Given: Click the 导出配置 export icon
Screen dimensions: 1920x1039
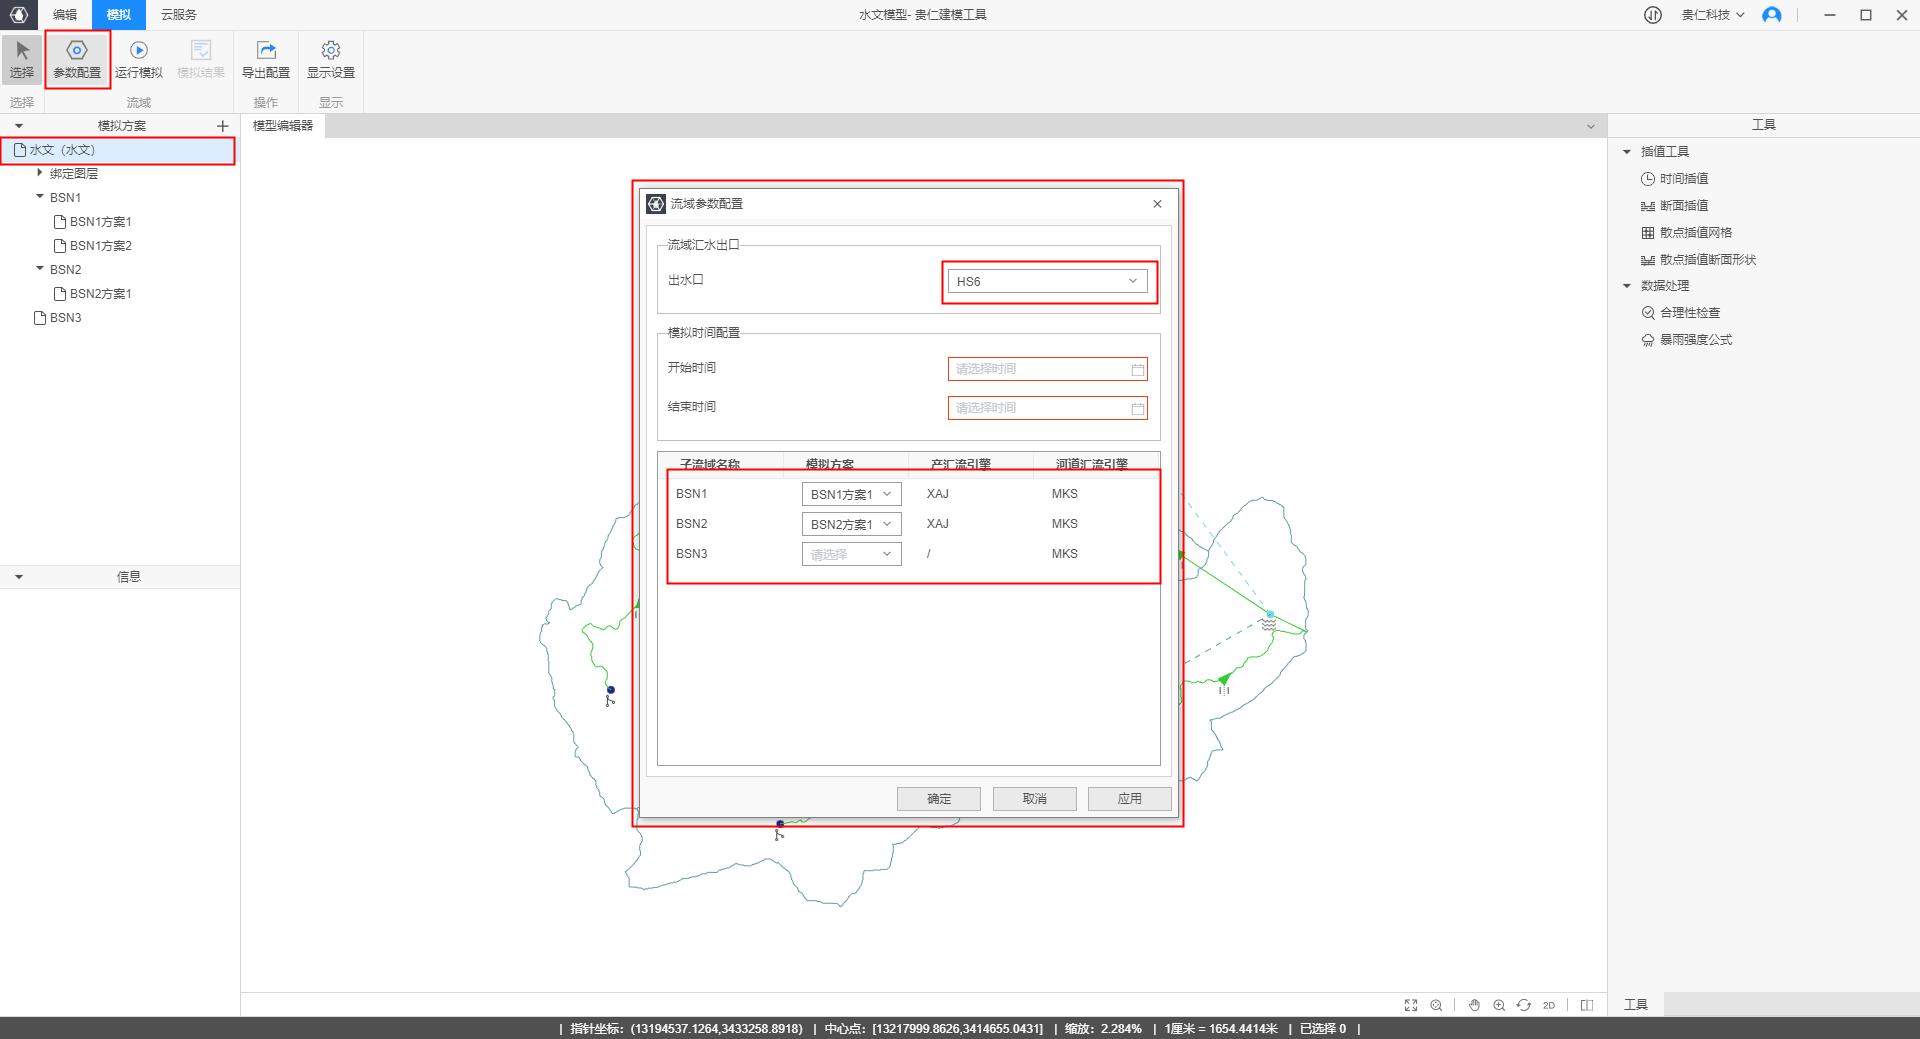Looking at the screenshot, I should [266, 50].
